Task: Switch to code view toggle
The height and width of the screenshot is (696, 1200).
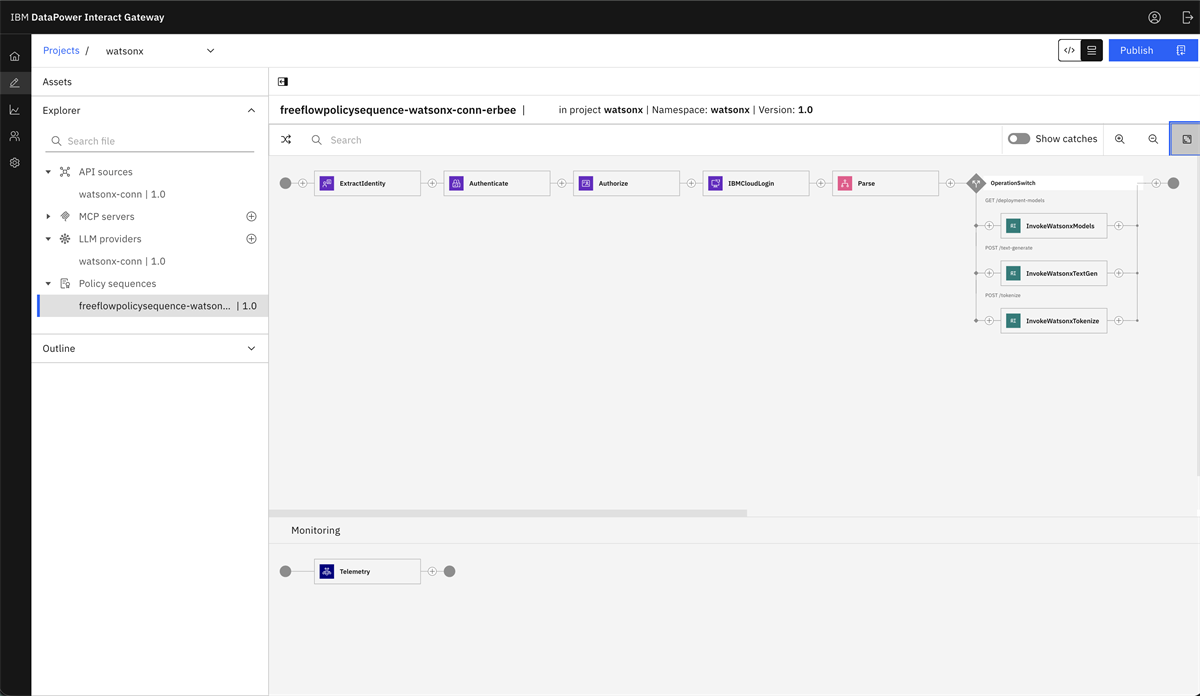Action: tap(1070, 50)
